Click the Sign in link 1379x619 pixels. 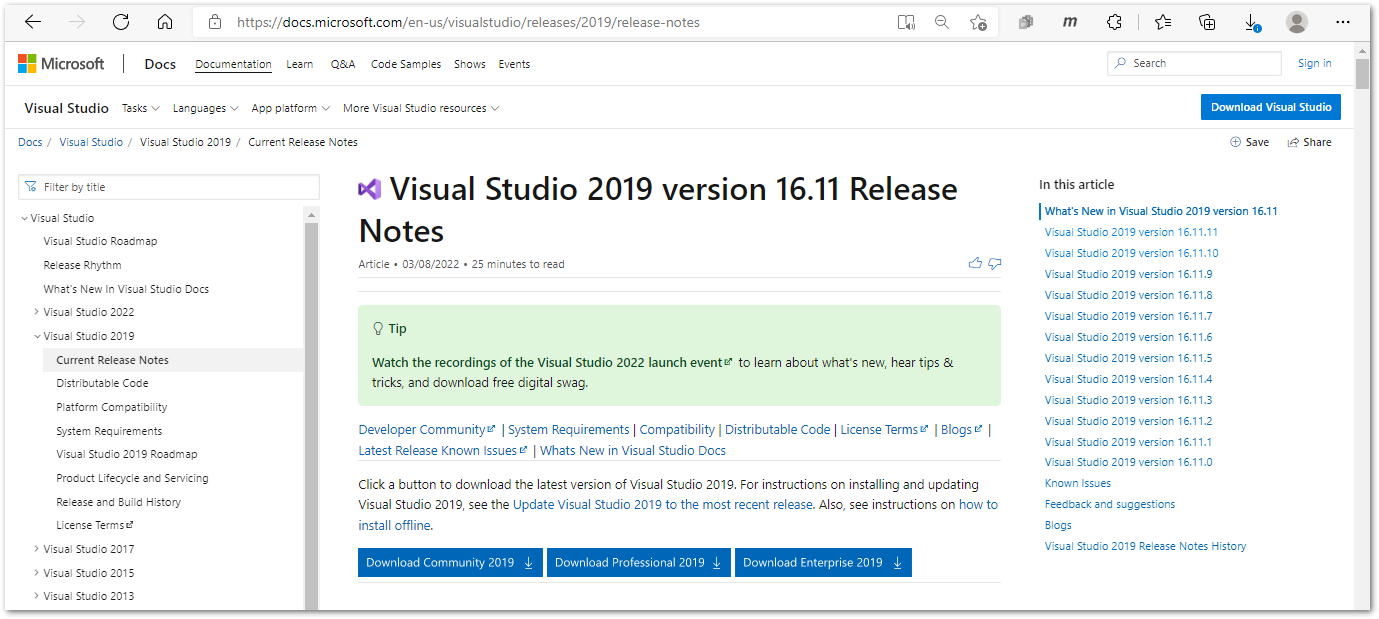(1314, 63)
